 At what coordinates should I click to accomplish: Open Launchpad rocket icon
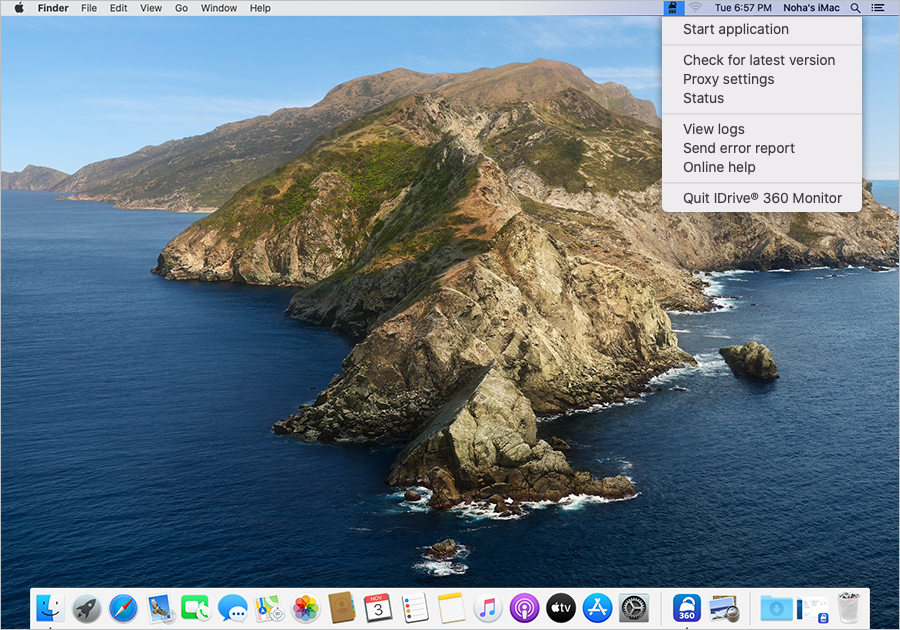(87, 607)
